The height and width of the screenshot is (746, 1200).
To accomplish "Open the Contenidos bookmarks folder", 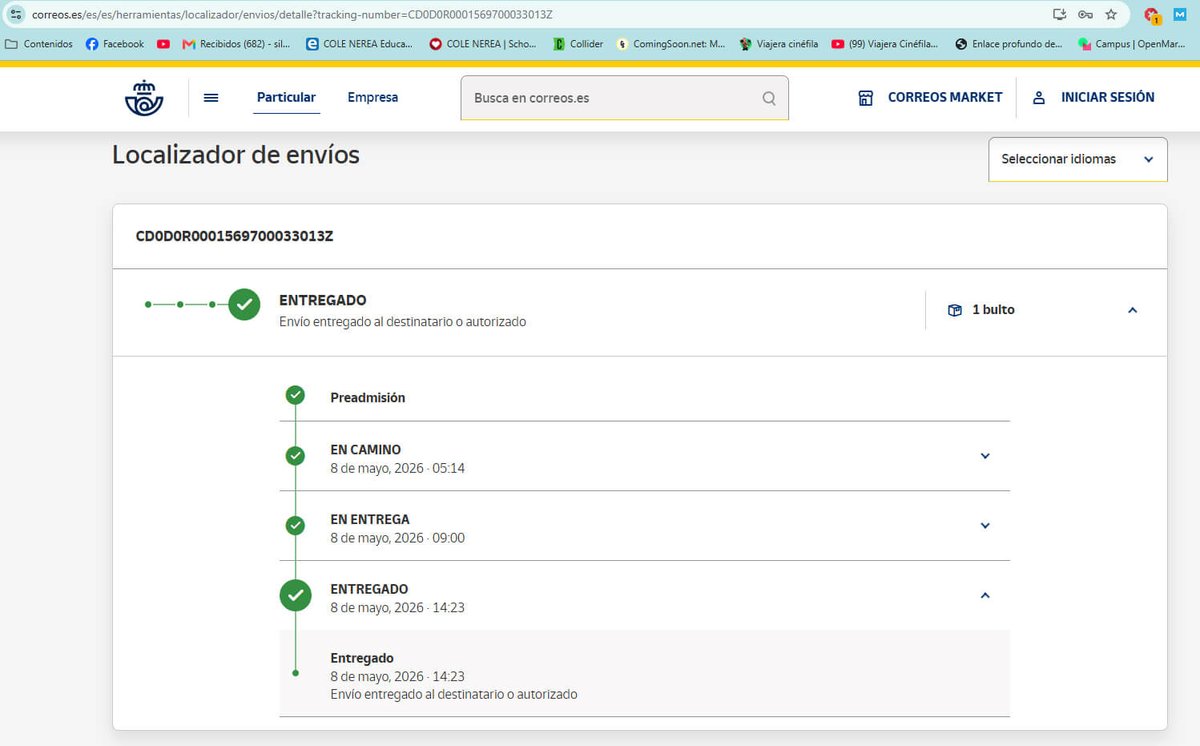I will pyautogui.click(x=39, y=44).
